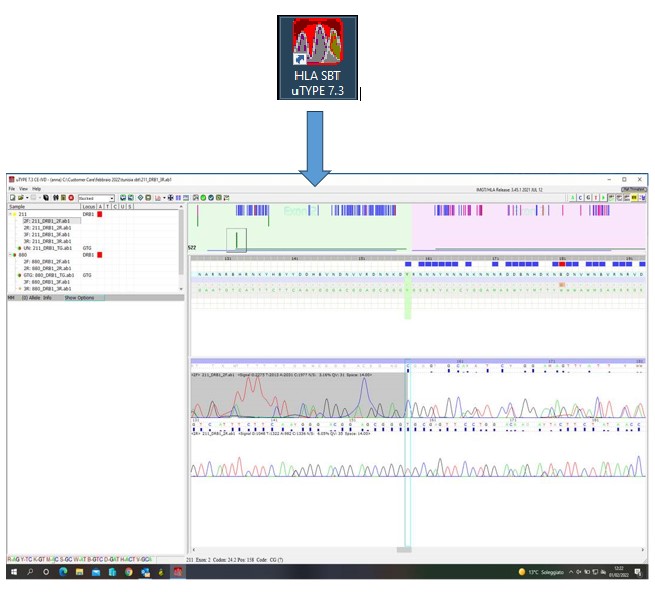
Task: Collapse the sample 211 tree node
Action: [x=11, y=214]
